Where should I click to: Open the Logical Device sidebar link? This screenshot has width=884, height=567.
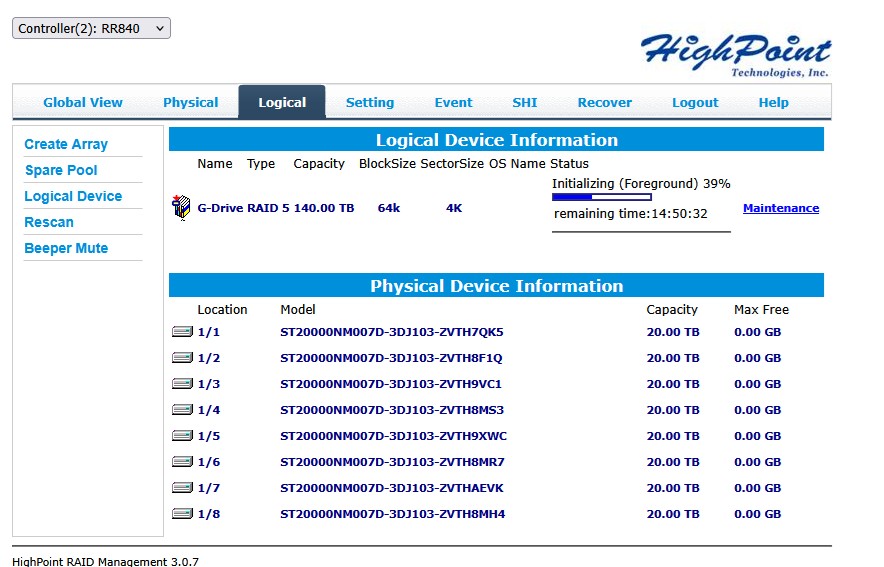pos(73,196)
